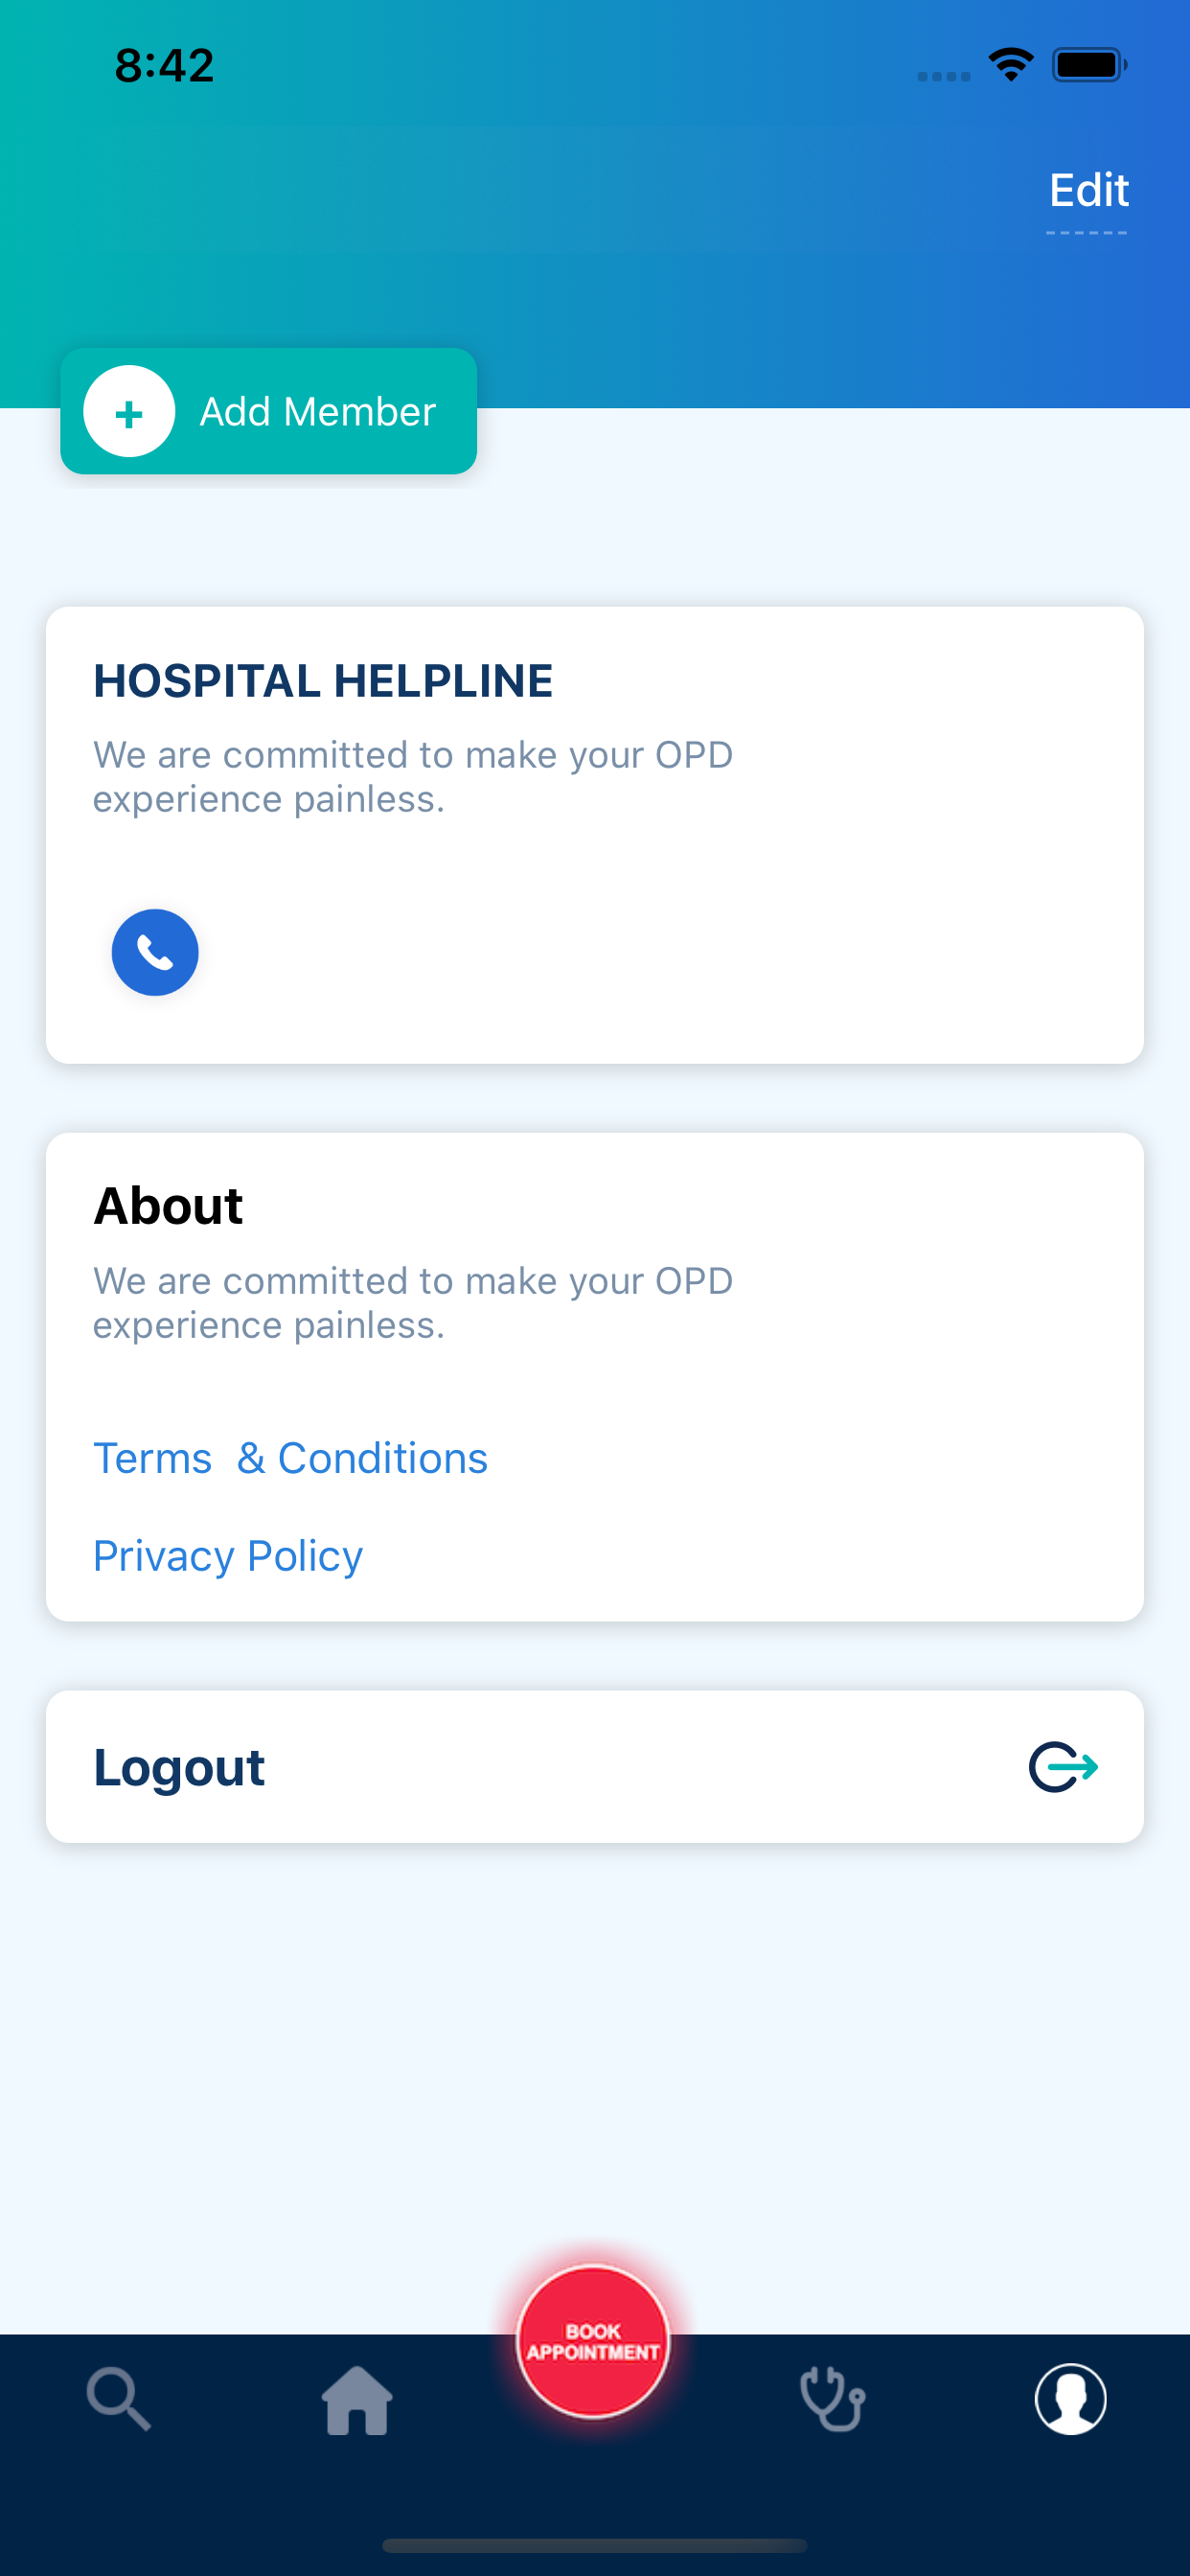Screen dimensions: 1190x2576
Task: Tap the About card heading
Action: [x=168, y=1205]
